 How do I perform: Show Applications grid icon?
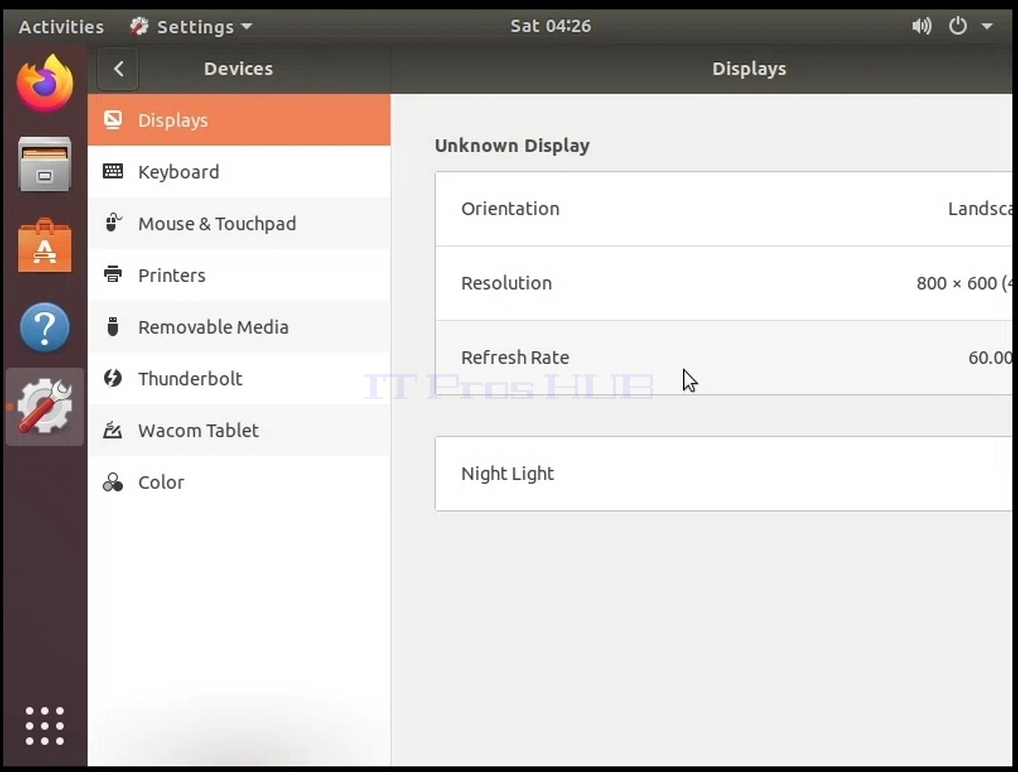45,725
